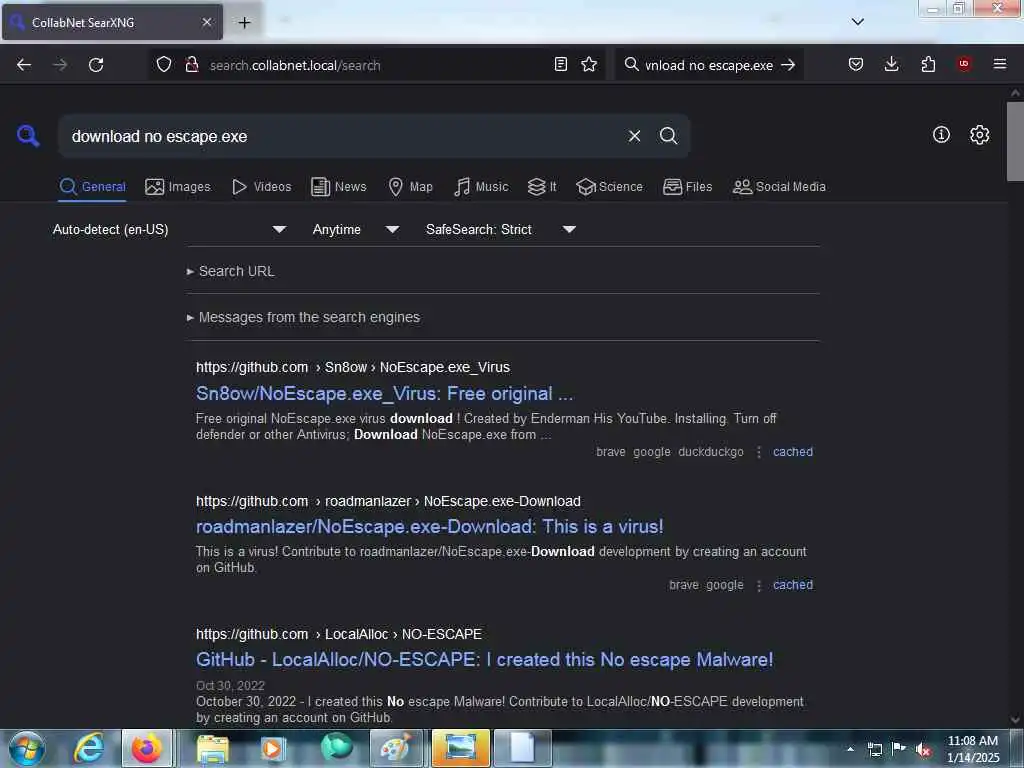Open Windows Explorer folder on taskbar
Viewport: 1024px width, 768px height.
coord(213,748)
